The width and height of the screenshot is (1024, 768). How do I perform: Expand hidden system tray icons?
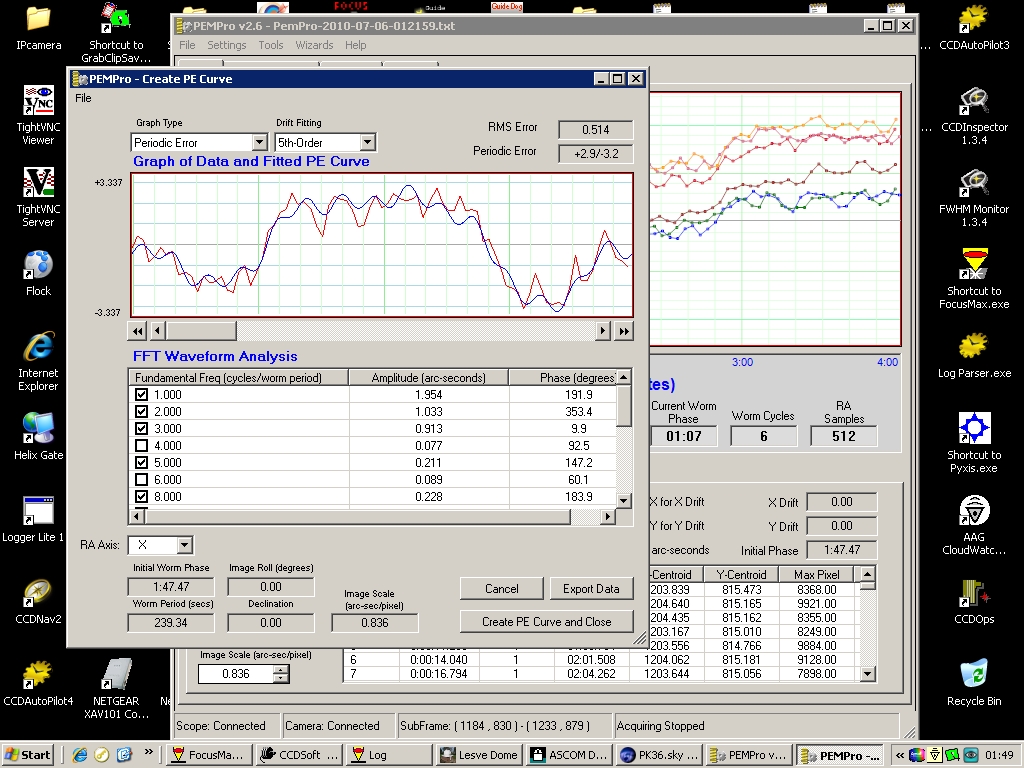[900, 755]
